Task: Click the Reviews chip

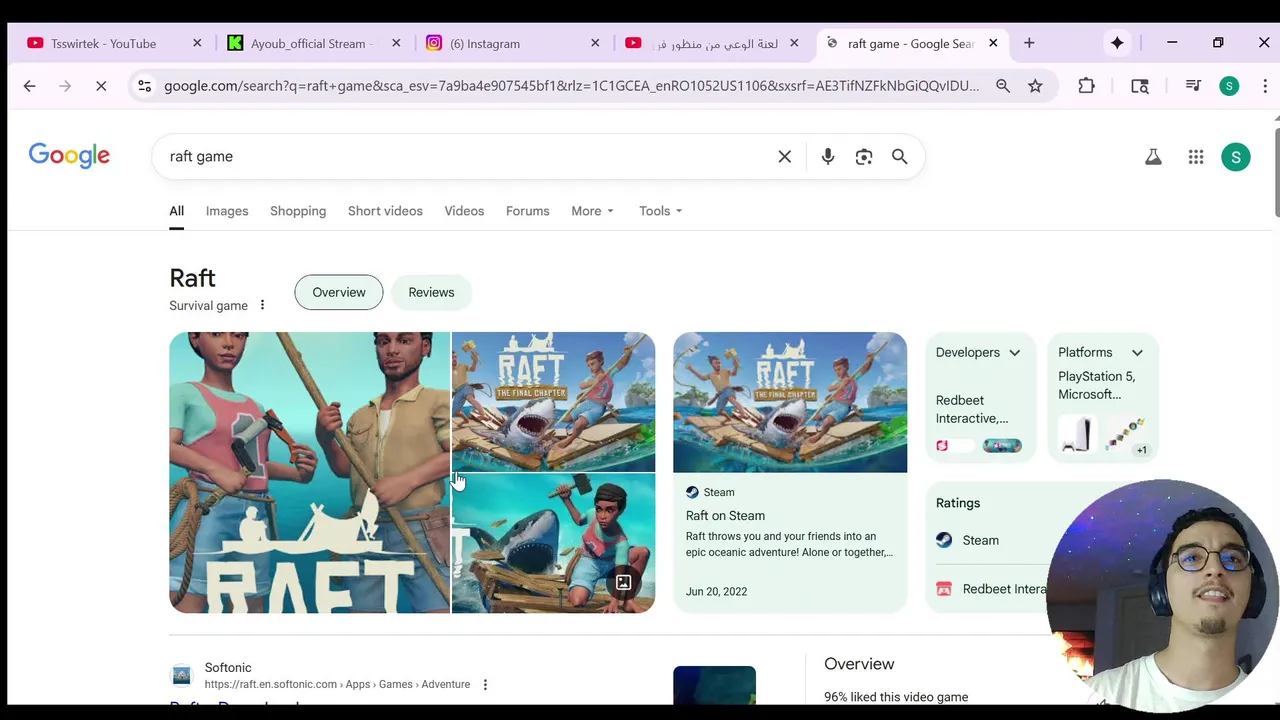Action: point(431,292)
